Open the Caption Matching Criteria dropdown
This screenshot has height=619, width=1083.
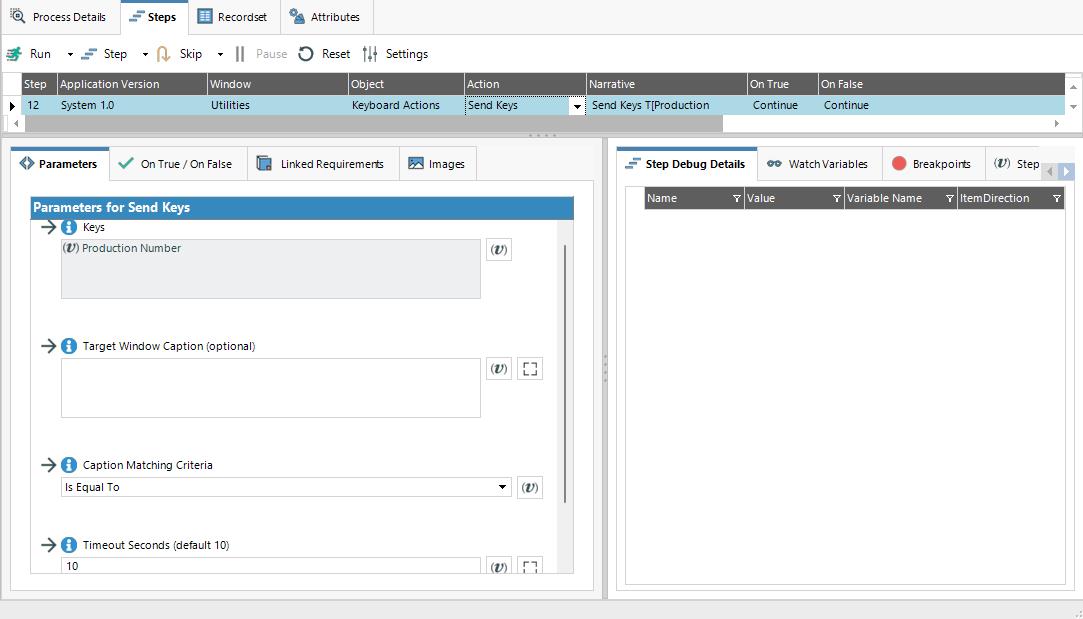pyautogui.click(x=505, y=487)
